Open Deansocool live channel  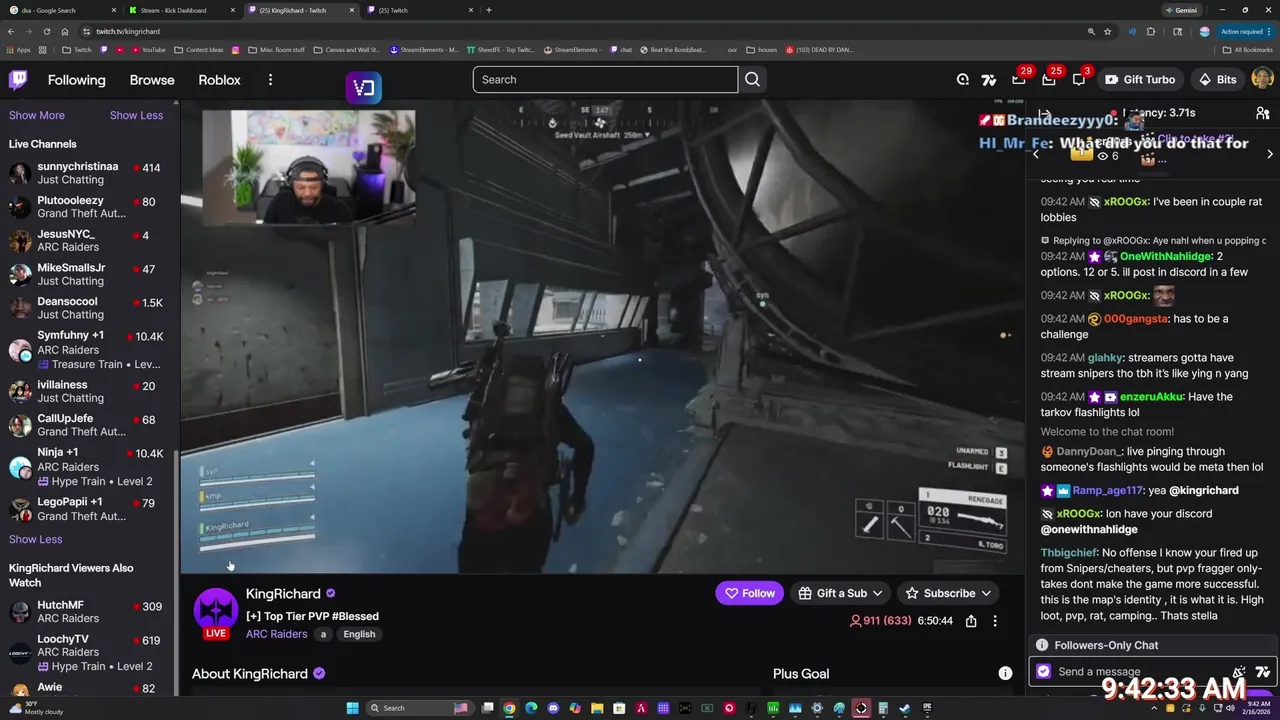[88, 308]
